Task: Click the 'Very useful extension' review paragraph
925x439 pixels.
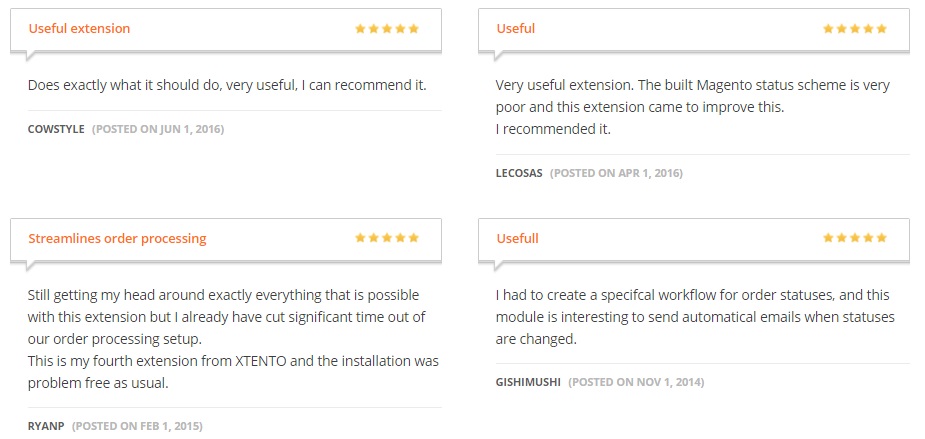Action: click(692, 107)
